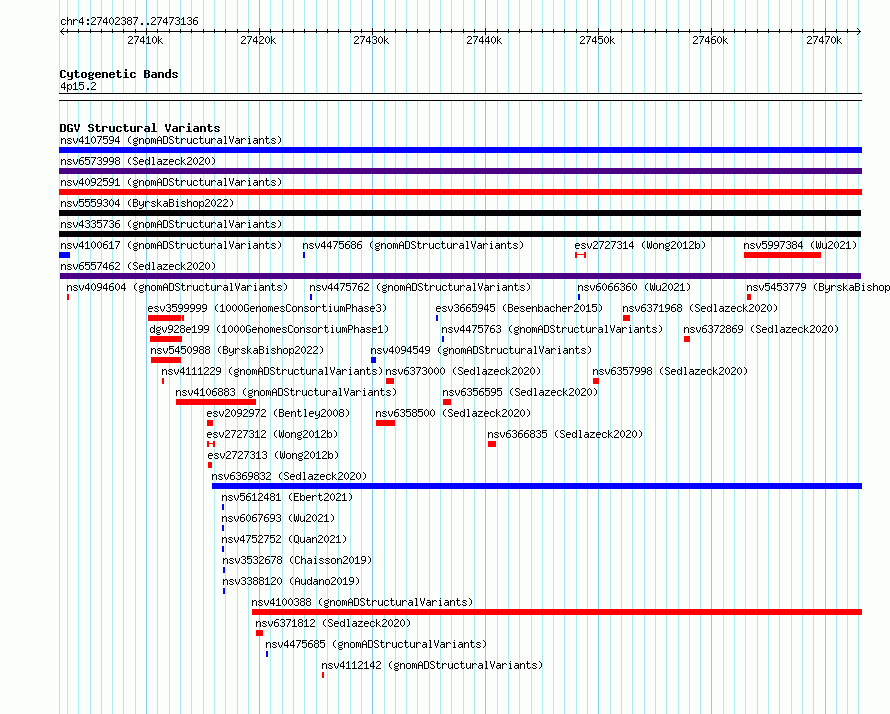Click the Cytogenetic Bands track title
Viewport: 890px width, 714px height.
click(119, 74)
